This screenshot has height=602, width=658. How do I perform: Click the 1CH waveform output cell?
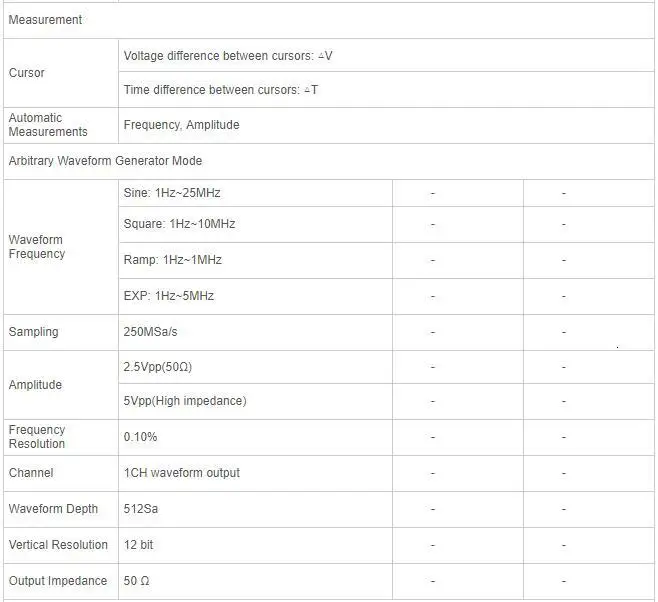tap(181, 473)
